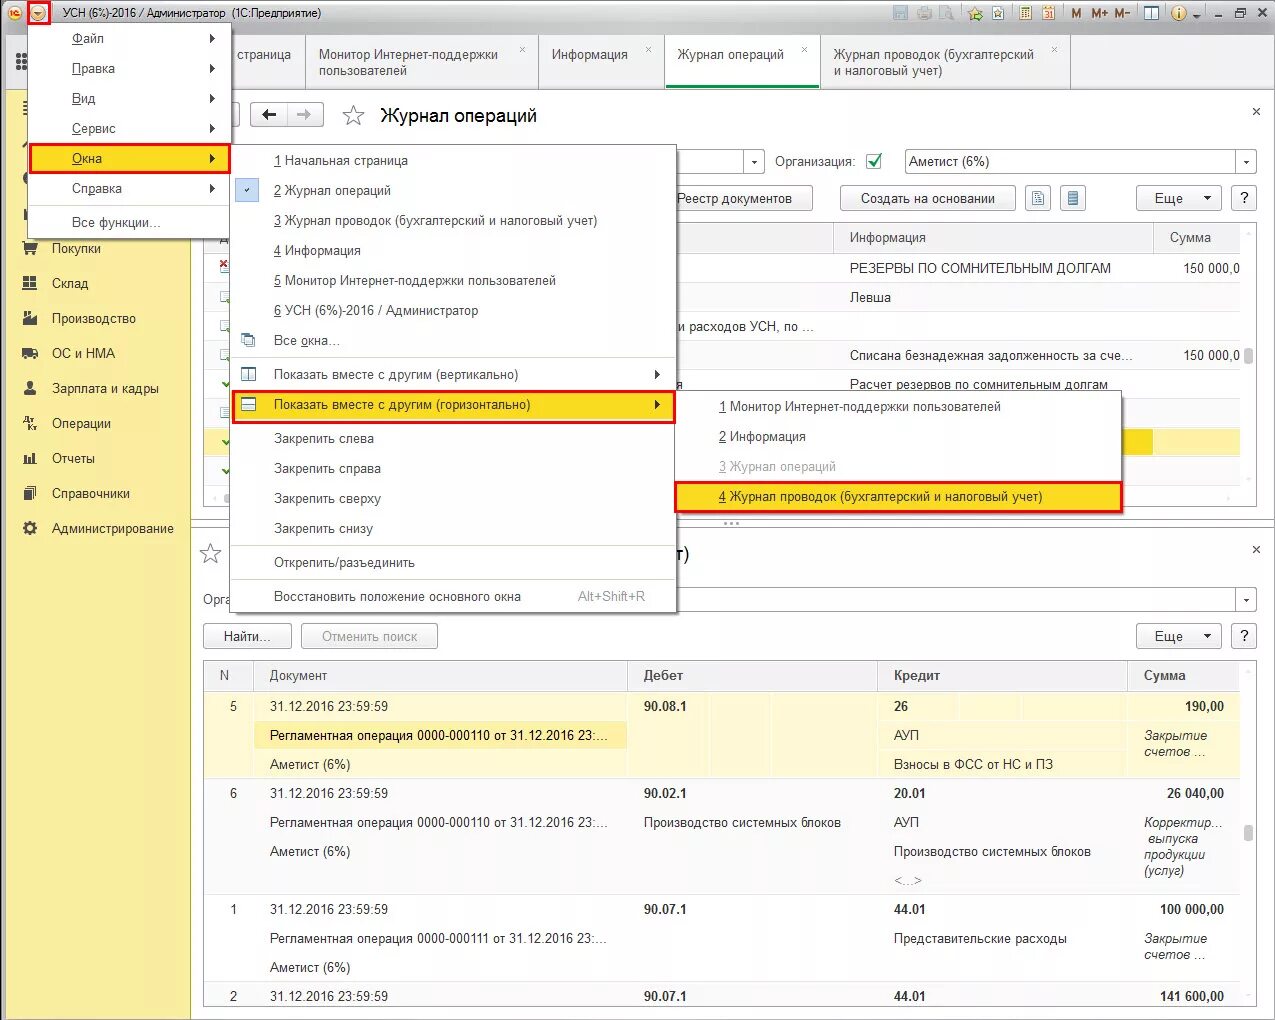Click the save icon in title bar
Viewport: 1275px width, 1020px height.
pyautogui.click(x=900, y=13)
